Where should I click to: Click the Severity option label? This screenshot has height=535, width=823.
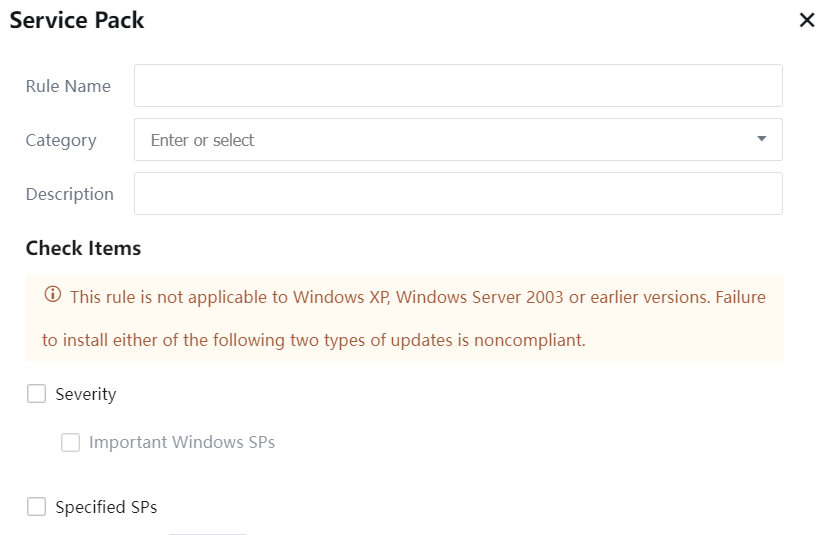(x=86, y=394)
